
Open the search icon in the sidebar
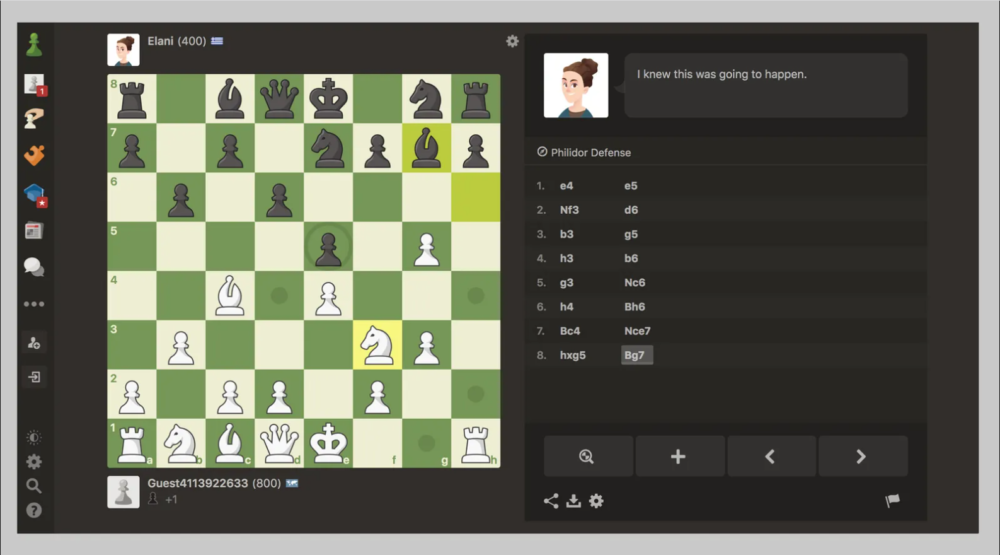[x=34, y=486]
